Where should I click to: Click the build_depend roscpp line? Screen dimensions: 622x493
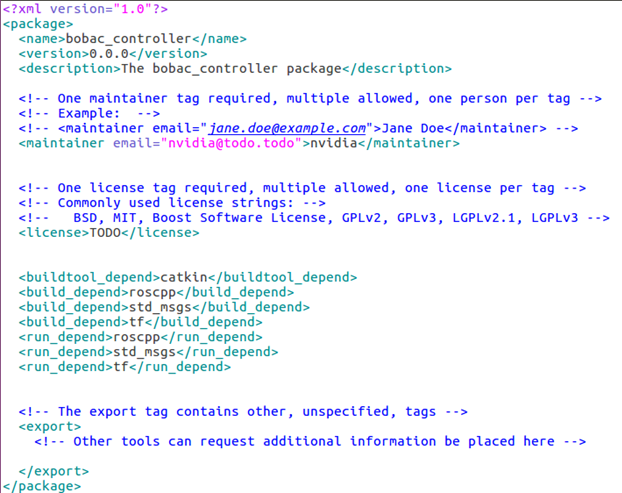click(156, 292)
